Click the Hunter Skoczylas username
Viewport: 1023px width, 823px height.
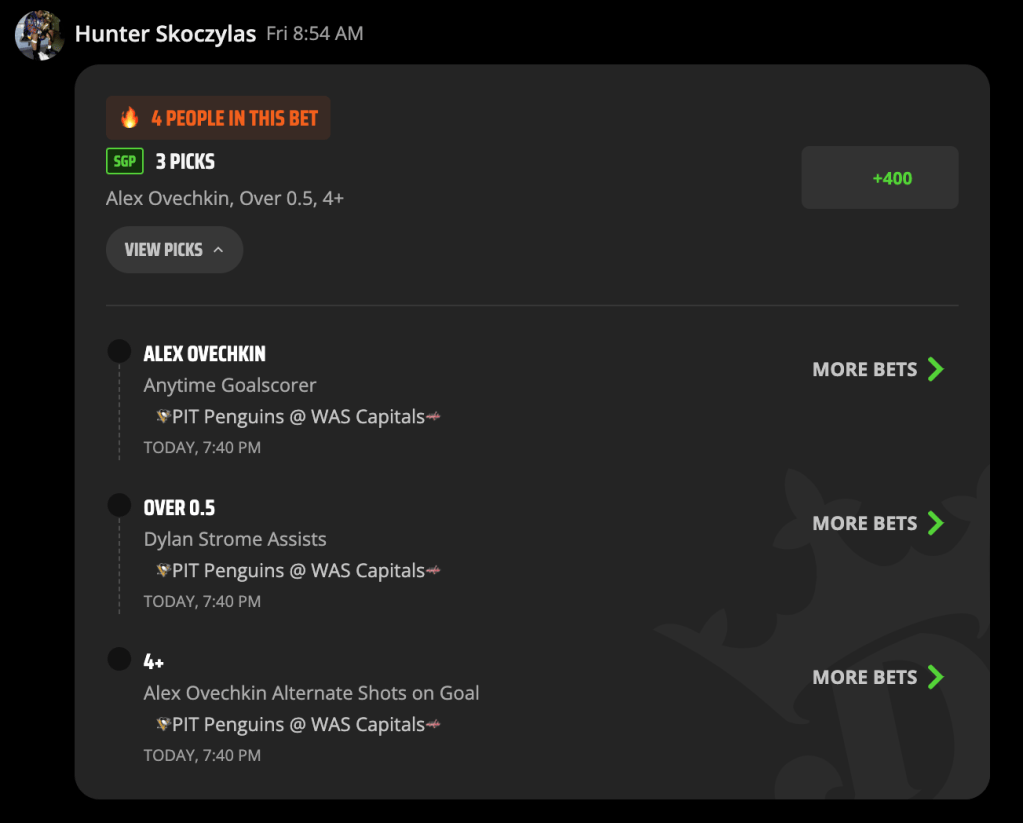click(165, 33)
